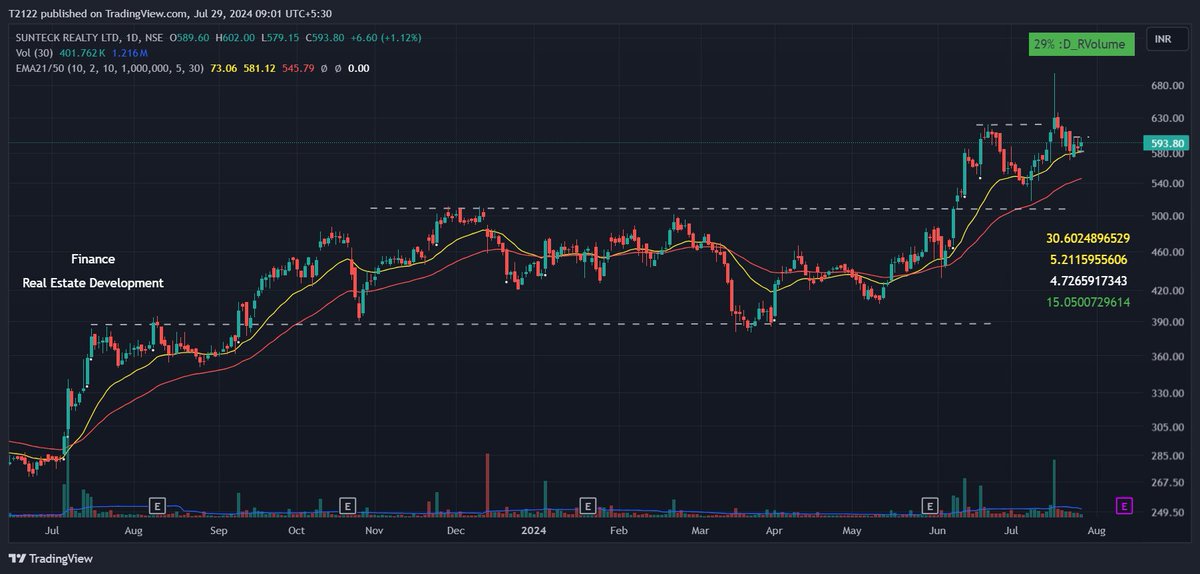
Task: Select the Real Estate Development text label
Action: click(93, 283)
